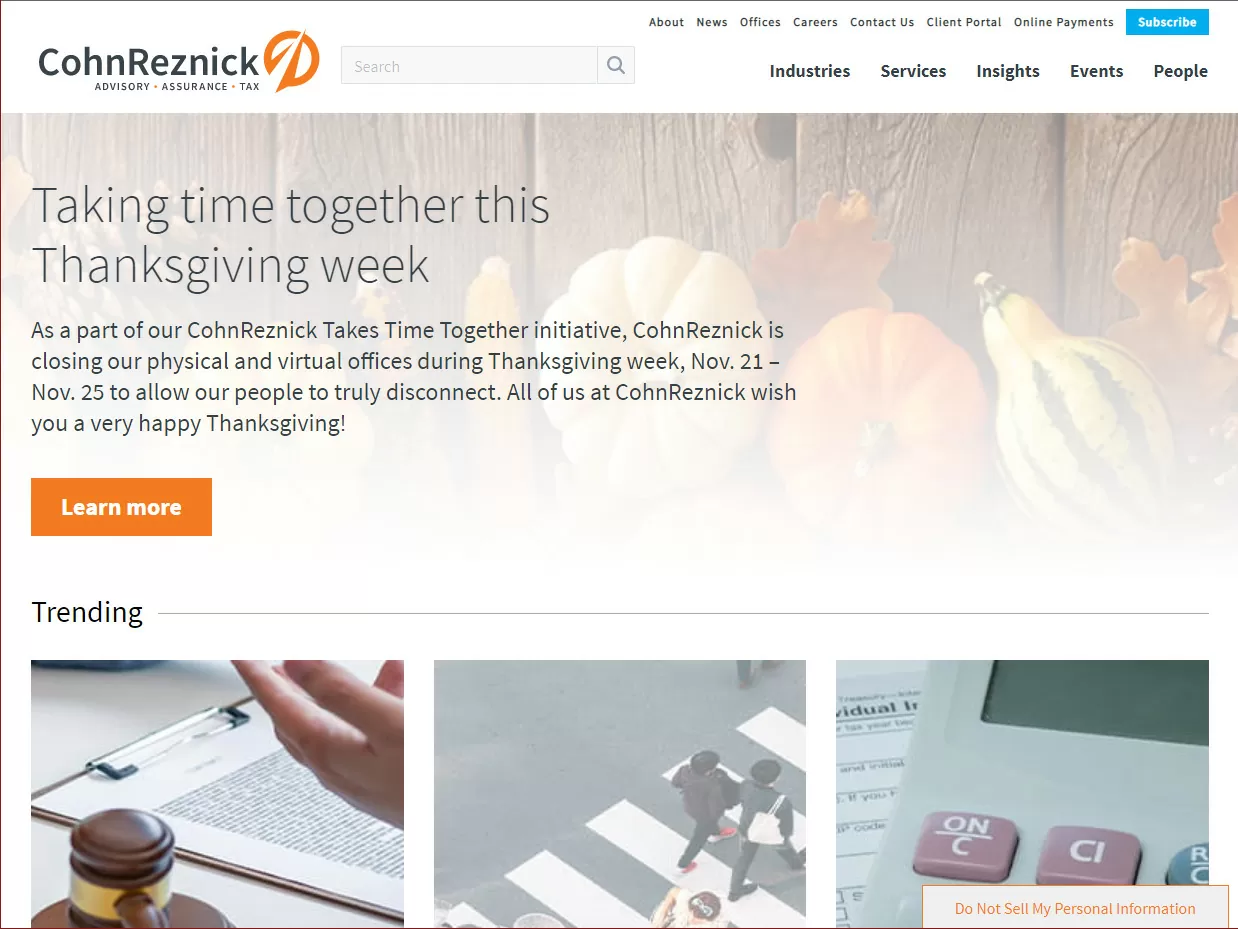This screenshot has width=1238, height=929.
Task: Open the Insights menu
Action: (1008, 71)
